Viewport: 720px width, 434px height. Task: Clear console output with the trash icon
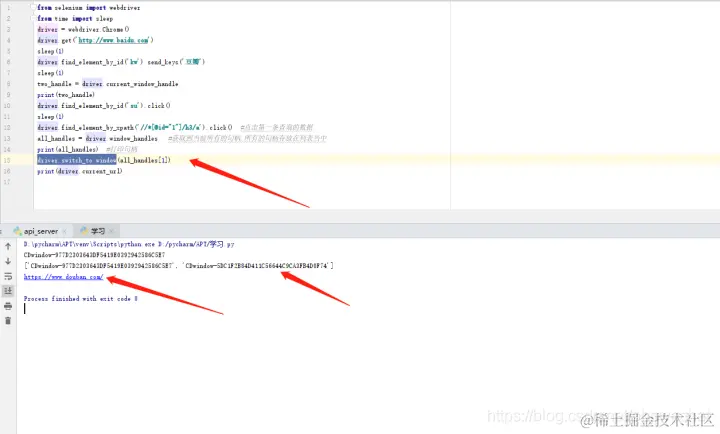[8, 321]
